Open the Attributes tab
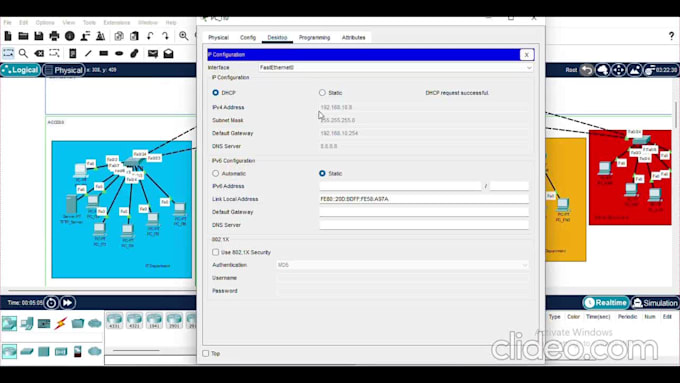Viewport: 680px width, 383px height. coord(353,38)
